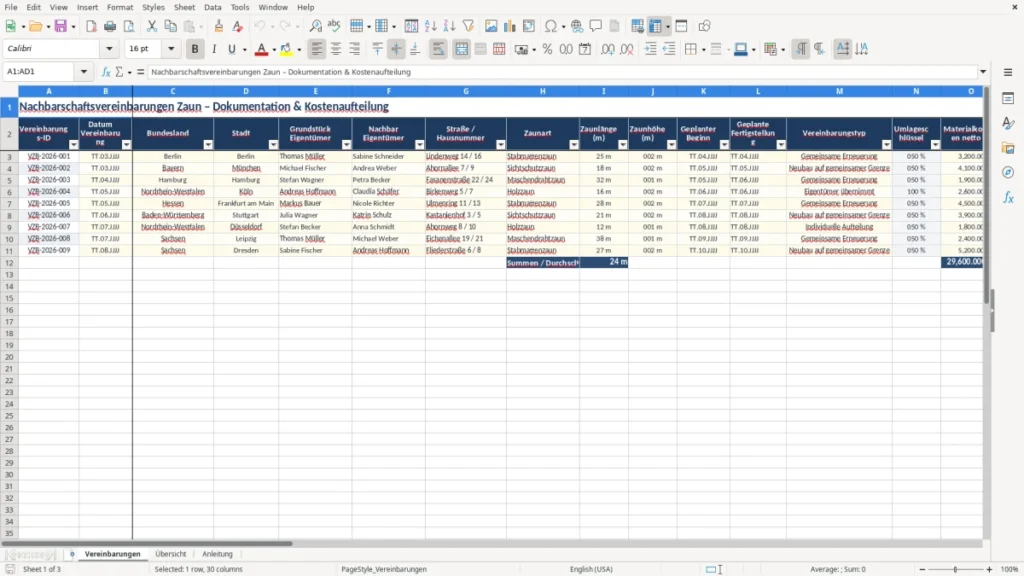This screenshot has width=1024, height=576.
Task: Expand the formula bar arrow
Action: (x=983, y=72)
